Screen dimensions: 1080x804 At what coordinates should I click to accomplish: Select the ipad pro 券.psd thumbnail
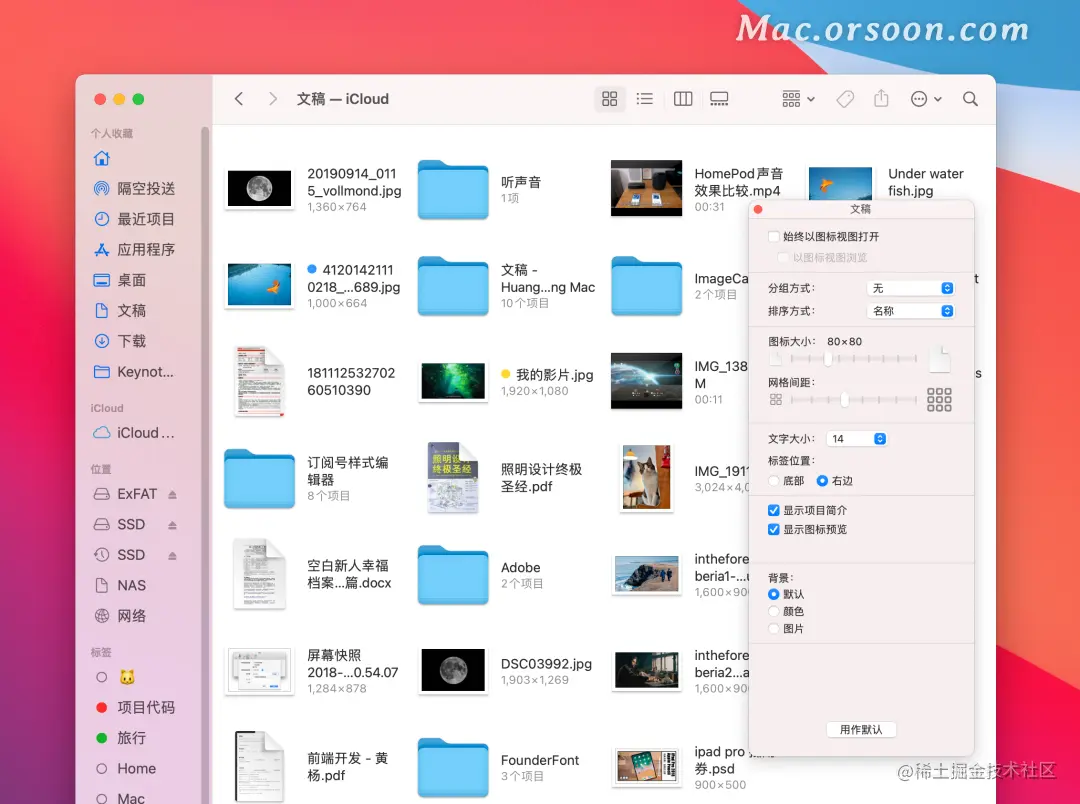(x=646, y=766)
